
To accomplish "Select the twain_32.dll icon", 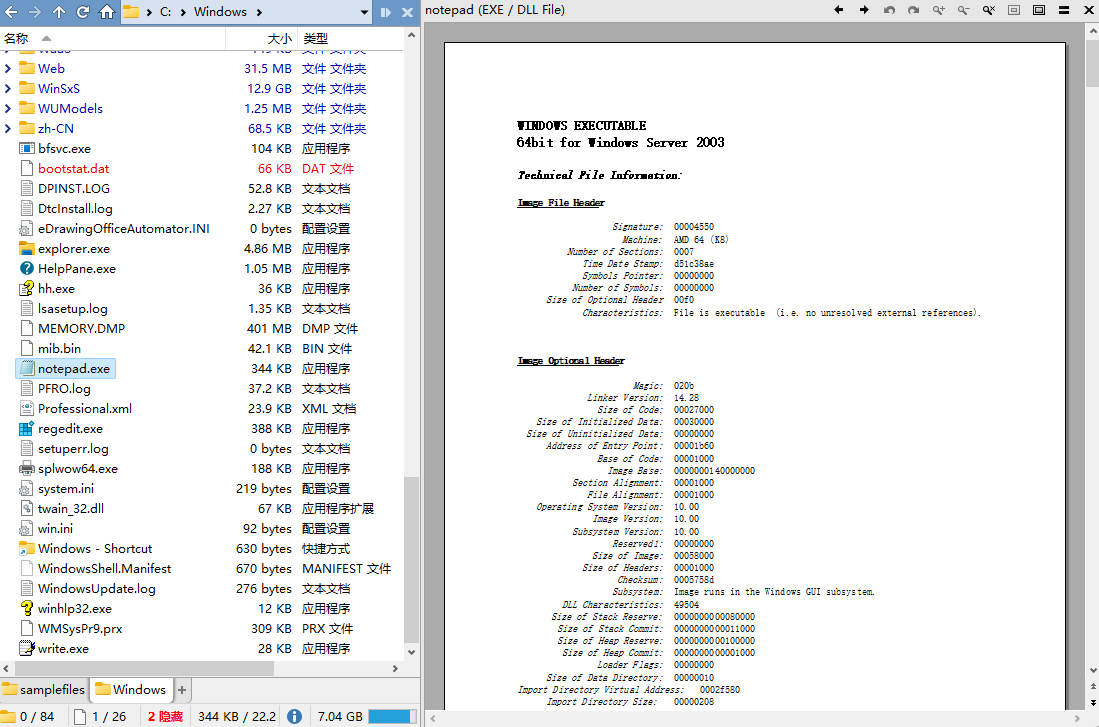I will pos(27,509).
